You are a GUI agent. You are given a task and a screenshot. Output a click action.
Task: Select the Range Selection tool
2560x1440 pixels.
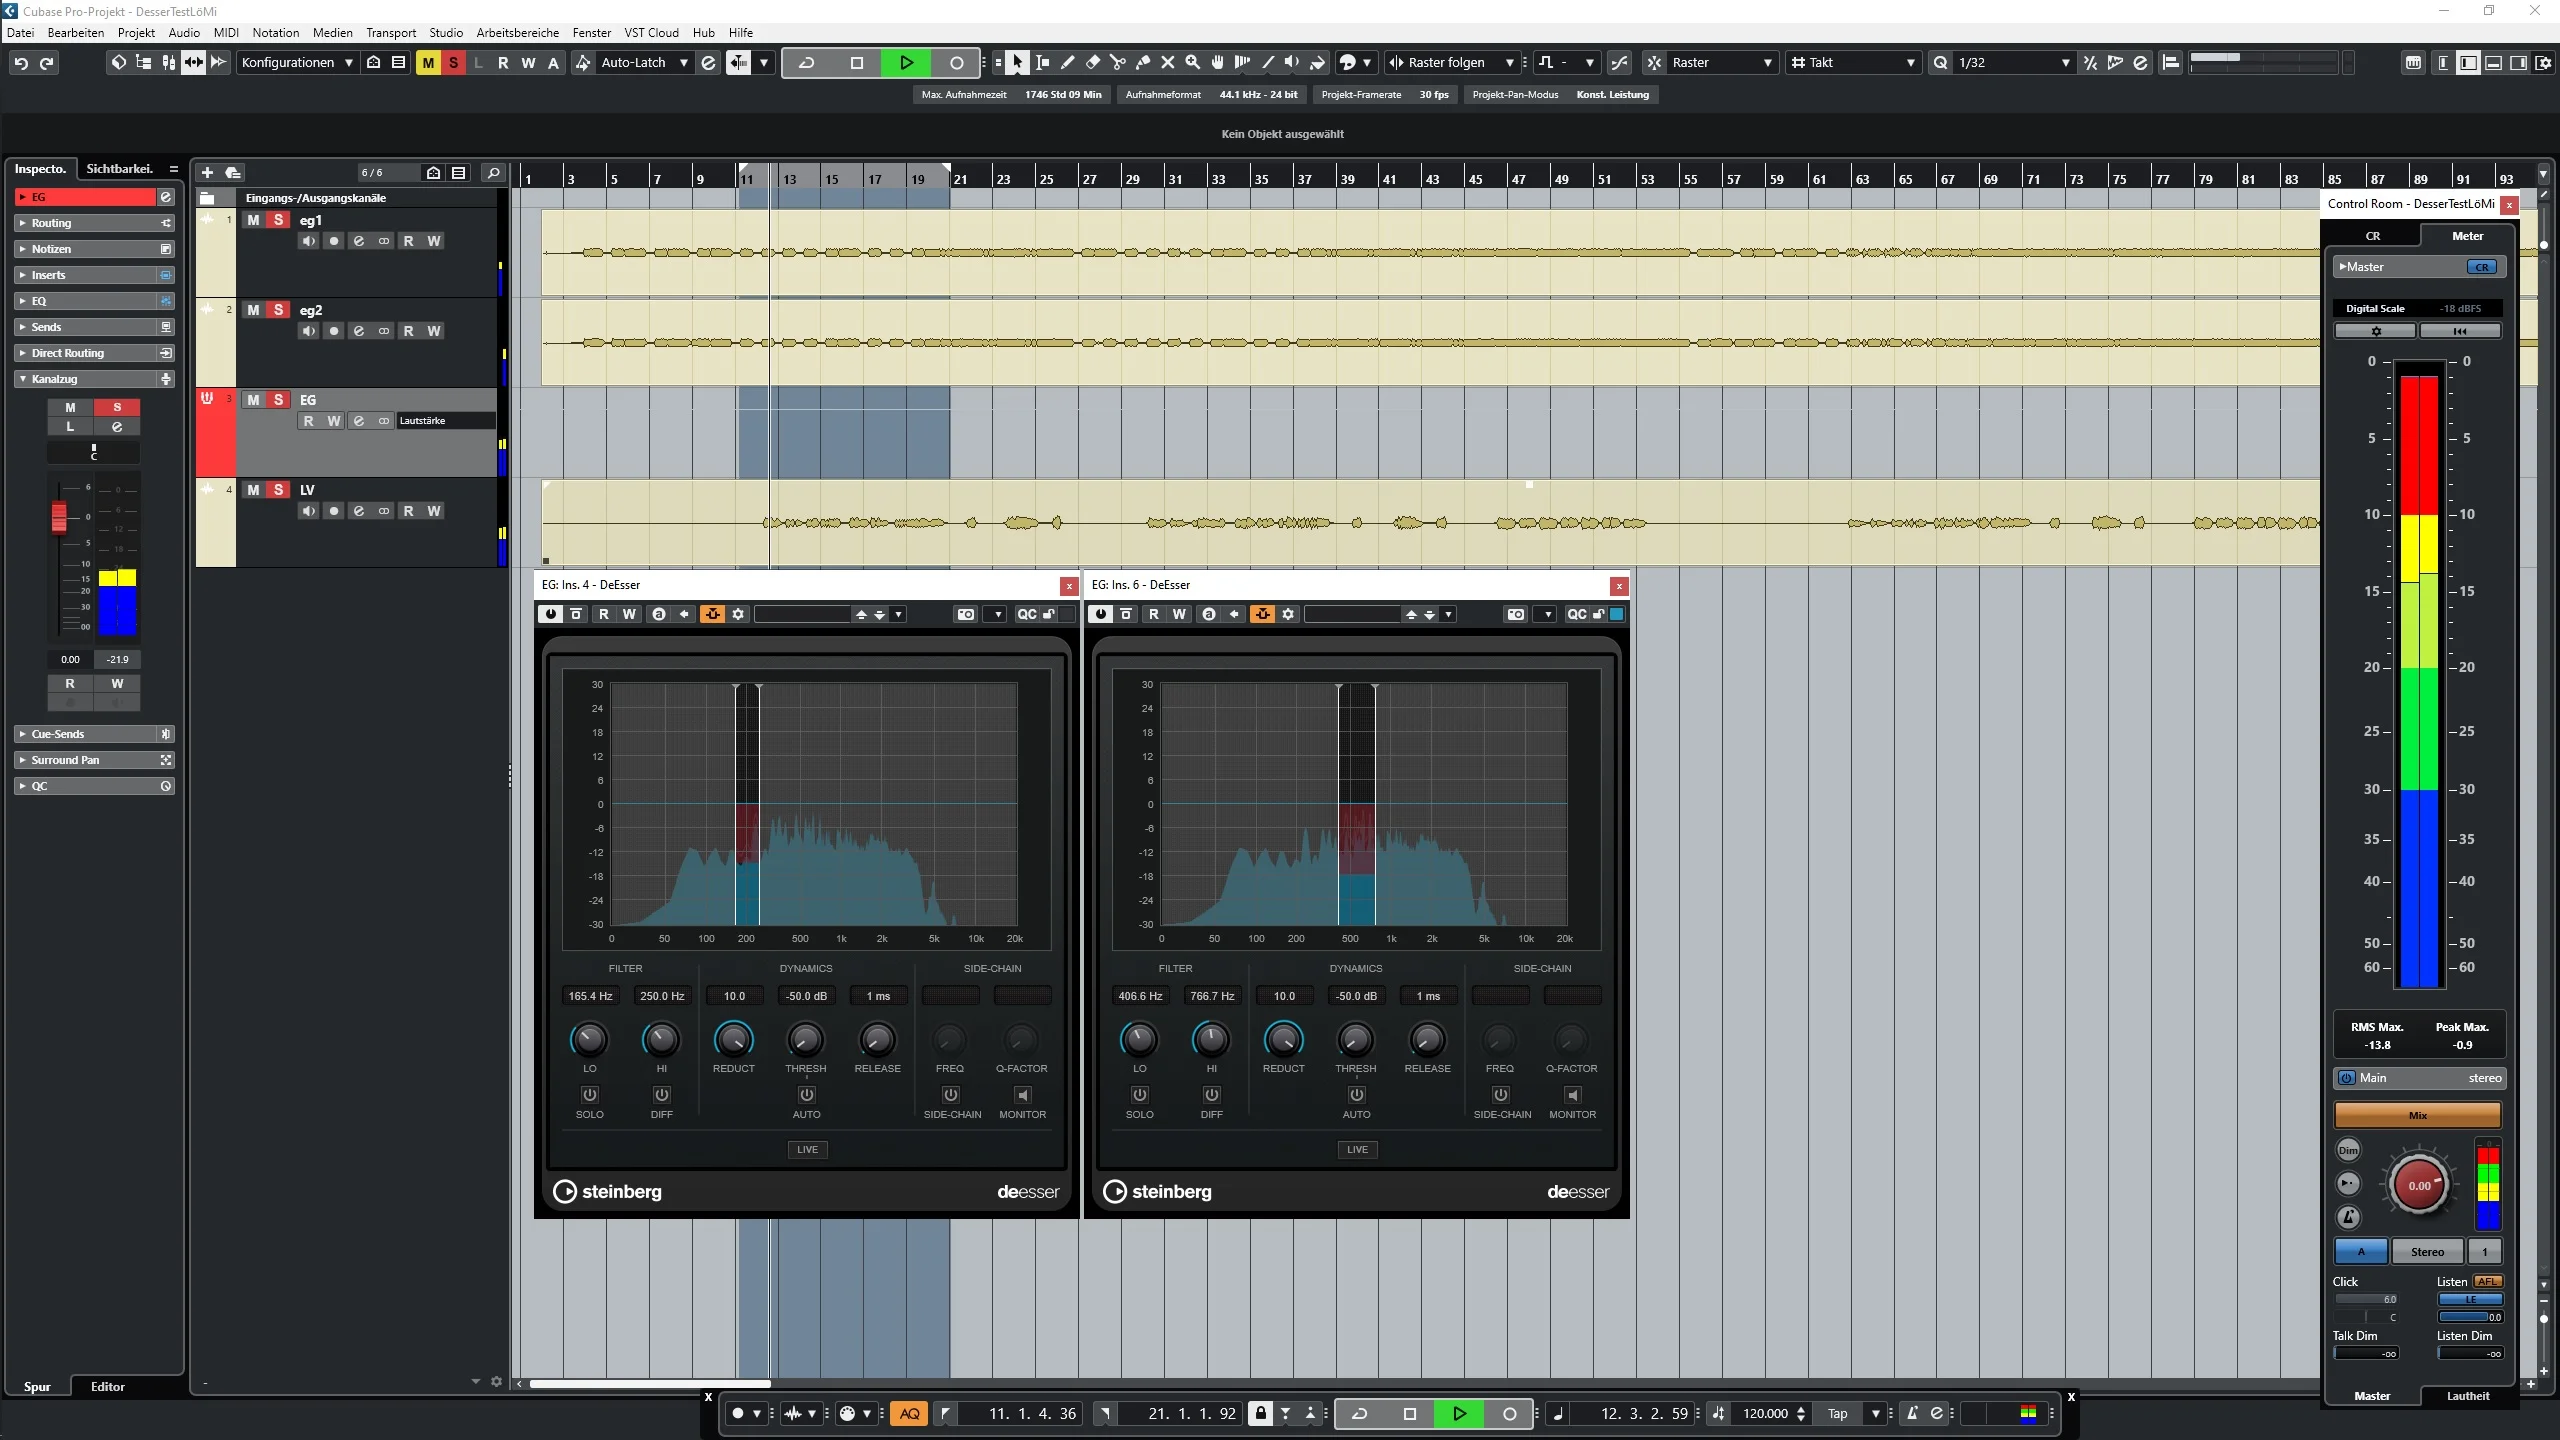[1042, 62]
